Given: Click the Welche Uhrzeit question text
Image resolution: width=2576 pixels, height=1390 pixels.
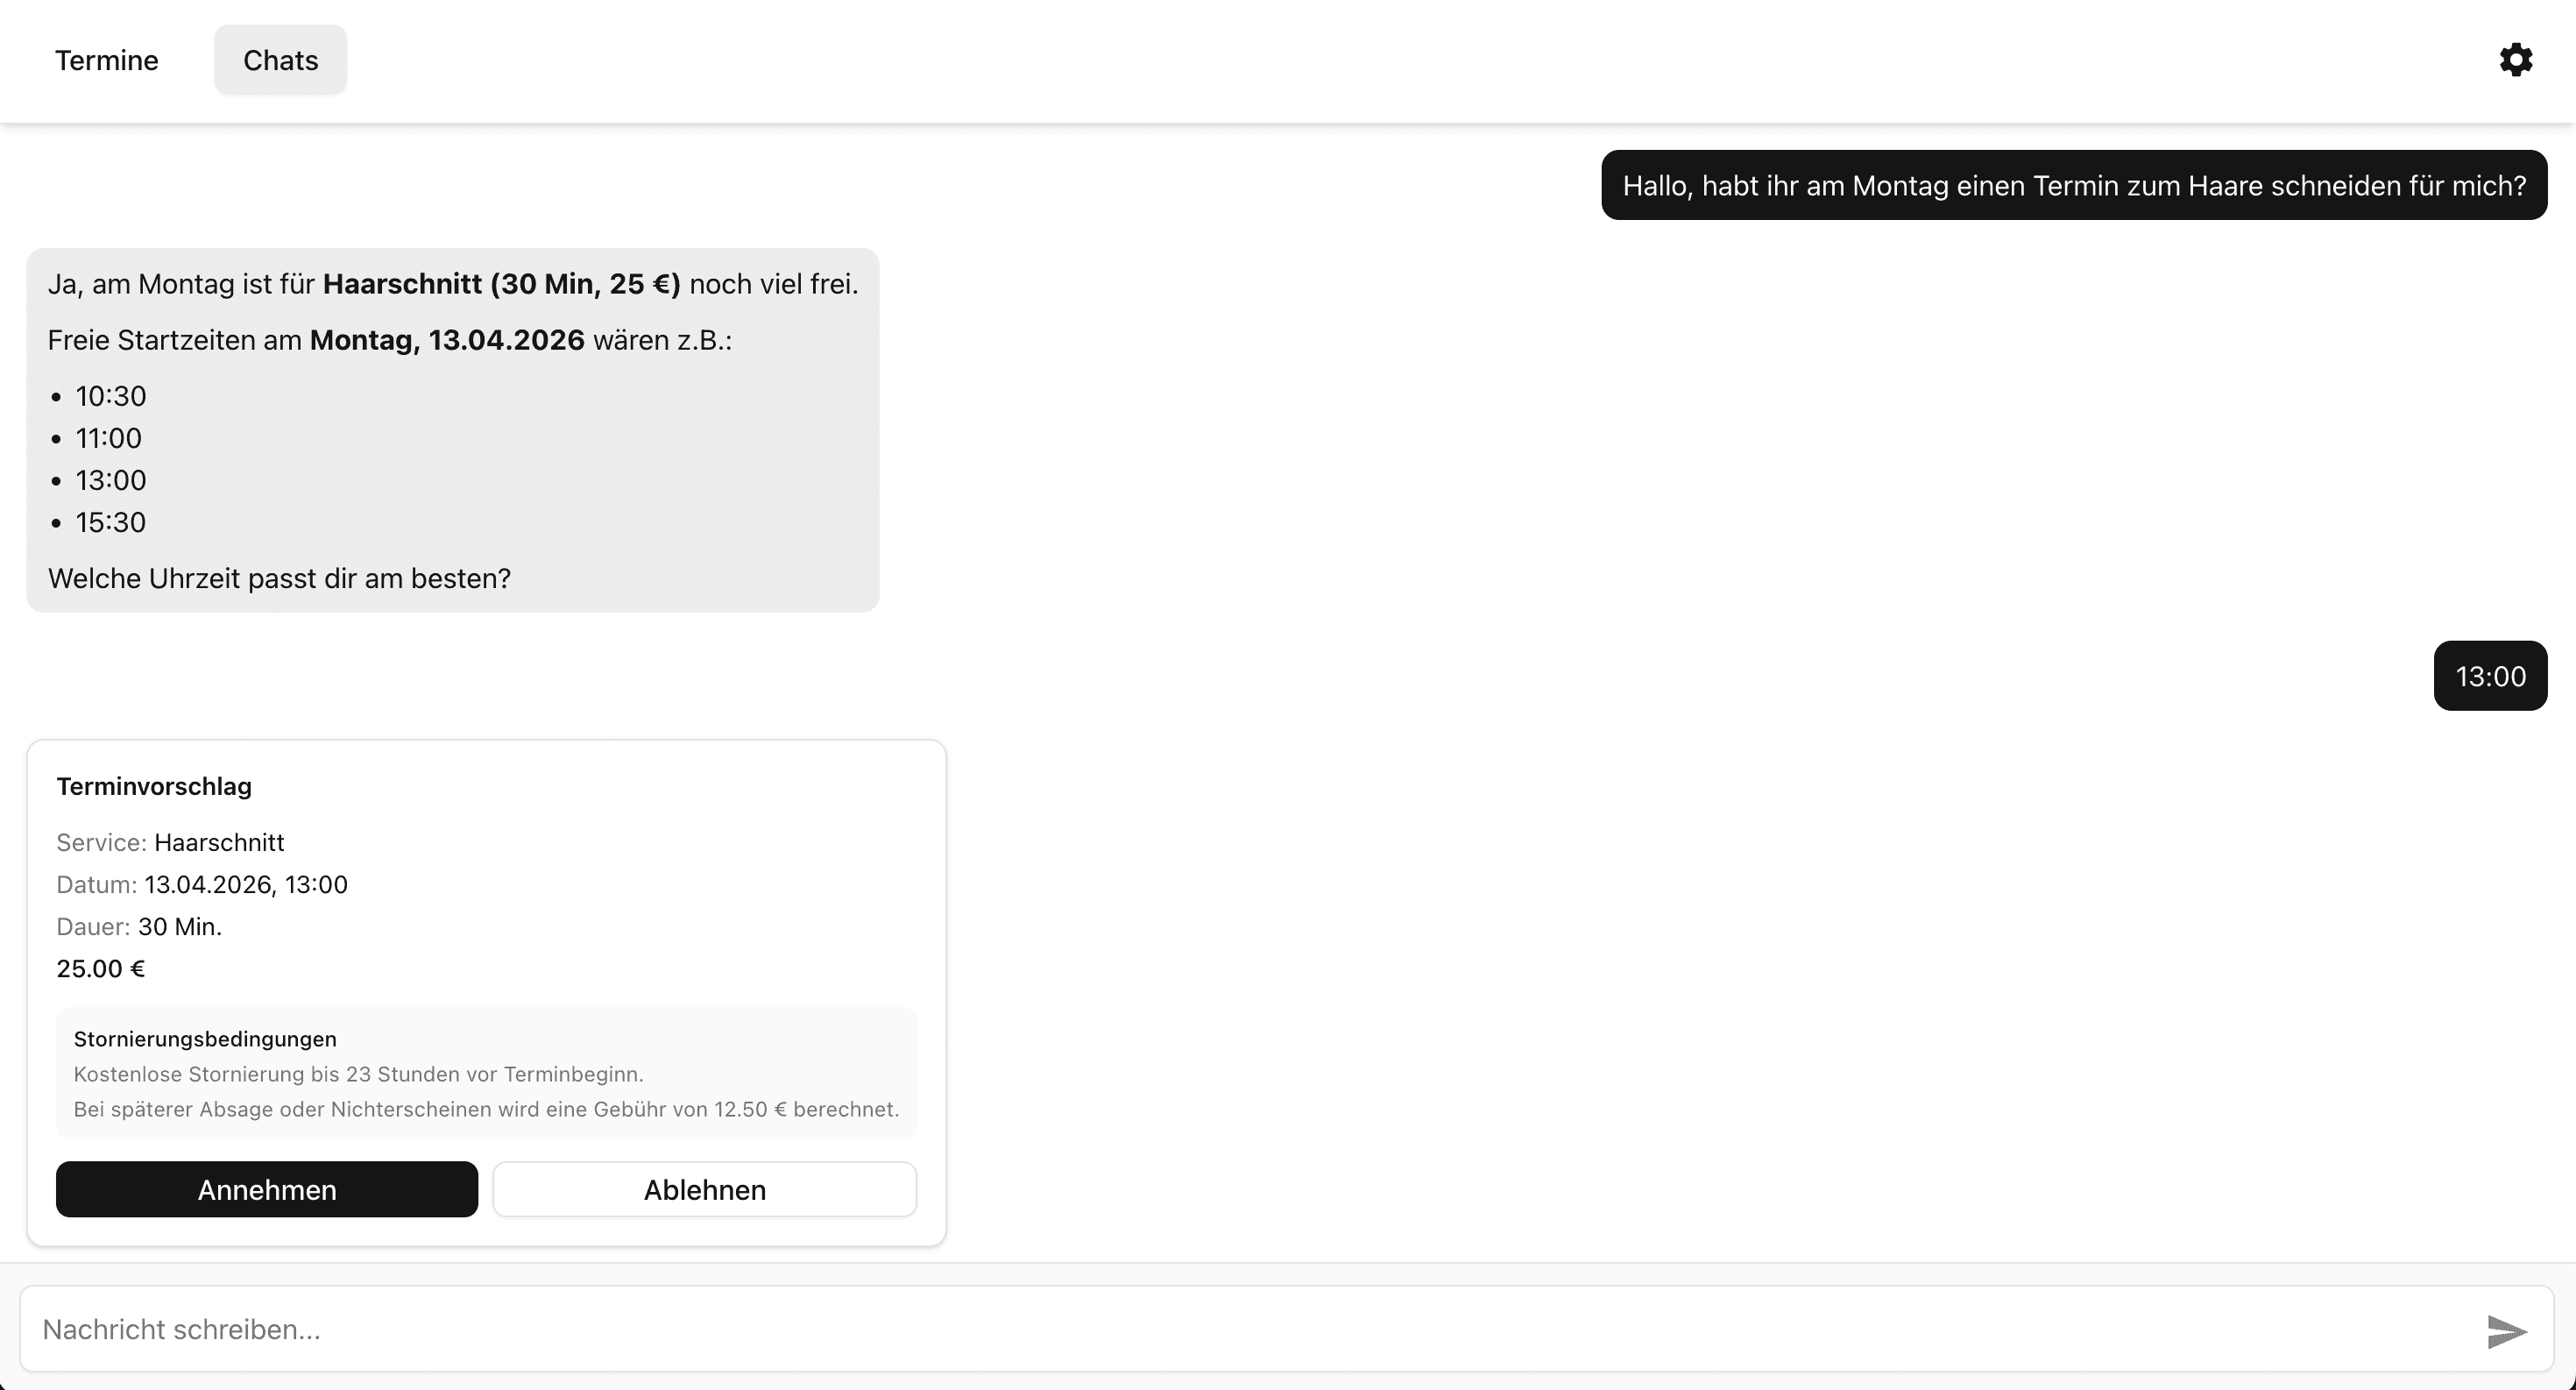Looking at the screenshot, I should [x=278, y=578].
